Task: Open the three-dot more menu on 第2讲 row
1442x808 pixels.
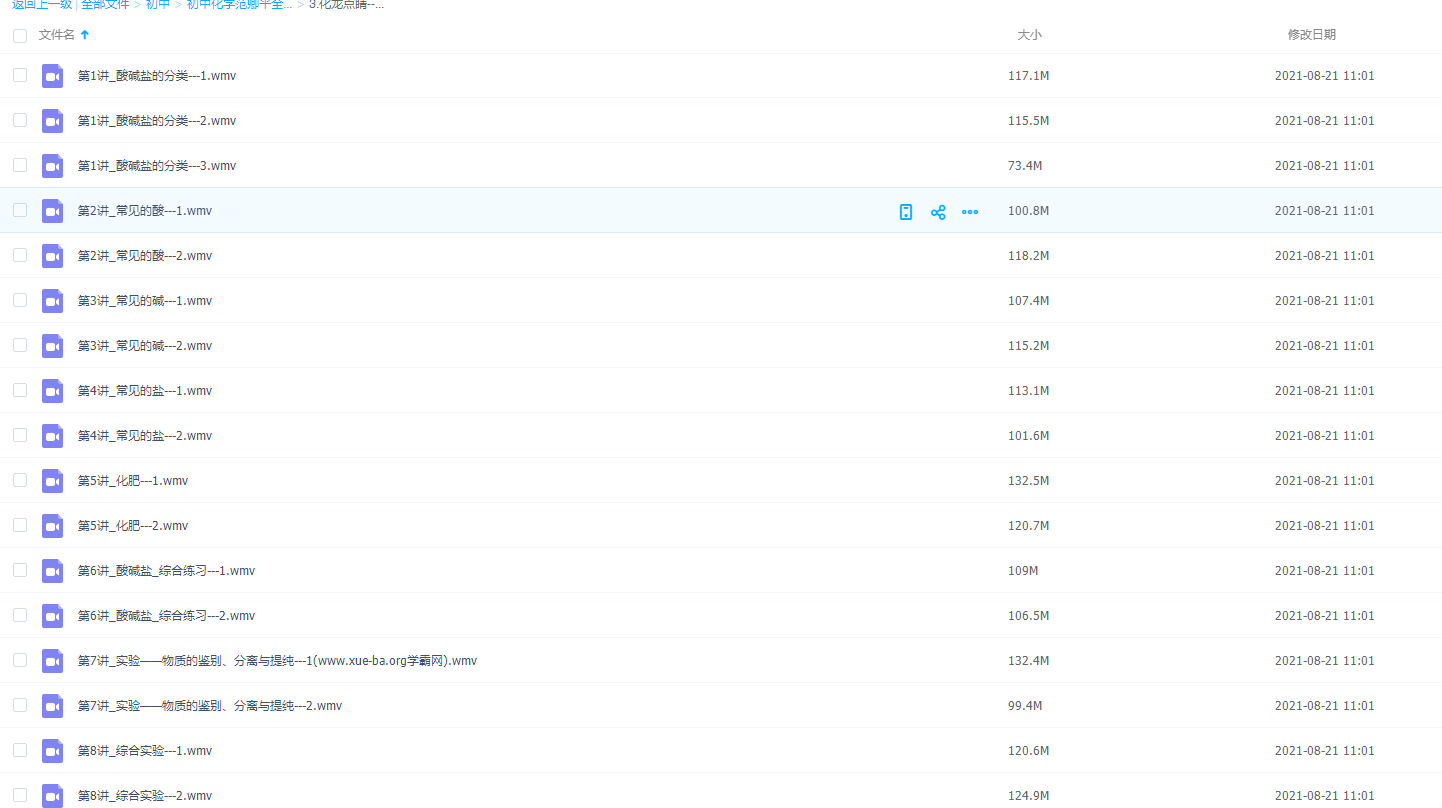Action: pyautogui.click(x=970, y=212)
